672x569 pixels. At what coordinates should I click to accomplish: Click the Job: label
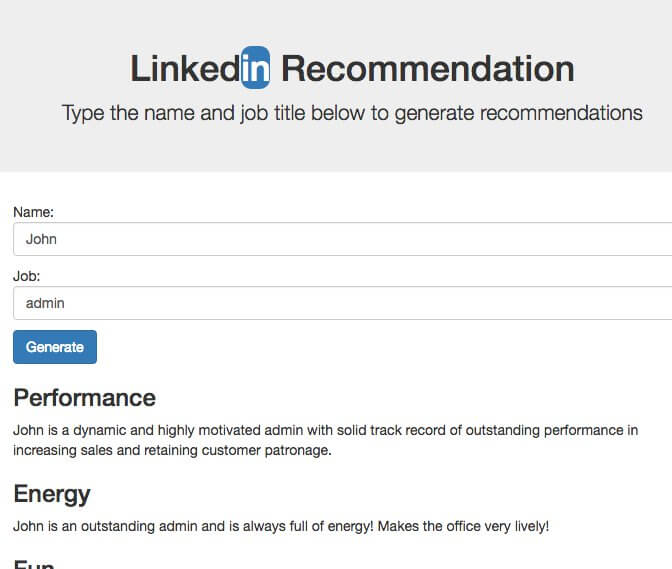click(27, 276)
